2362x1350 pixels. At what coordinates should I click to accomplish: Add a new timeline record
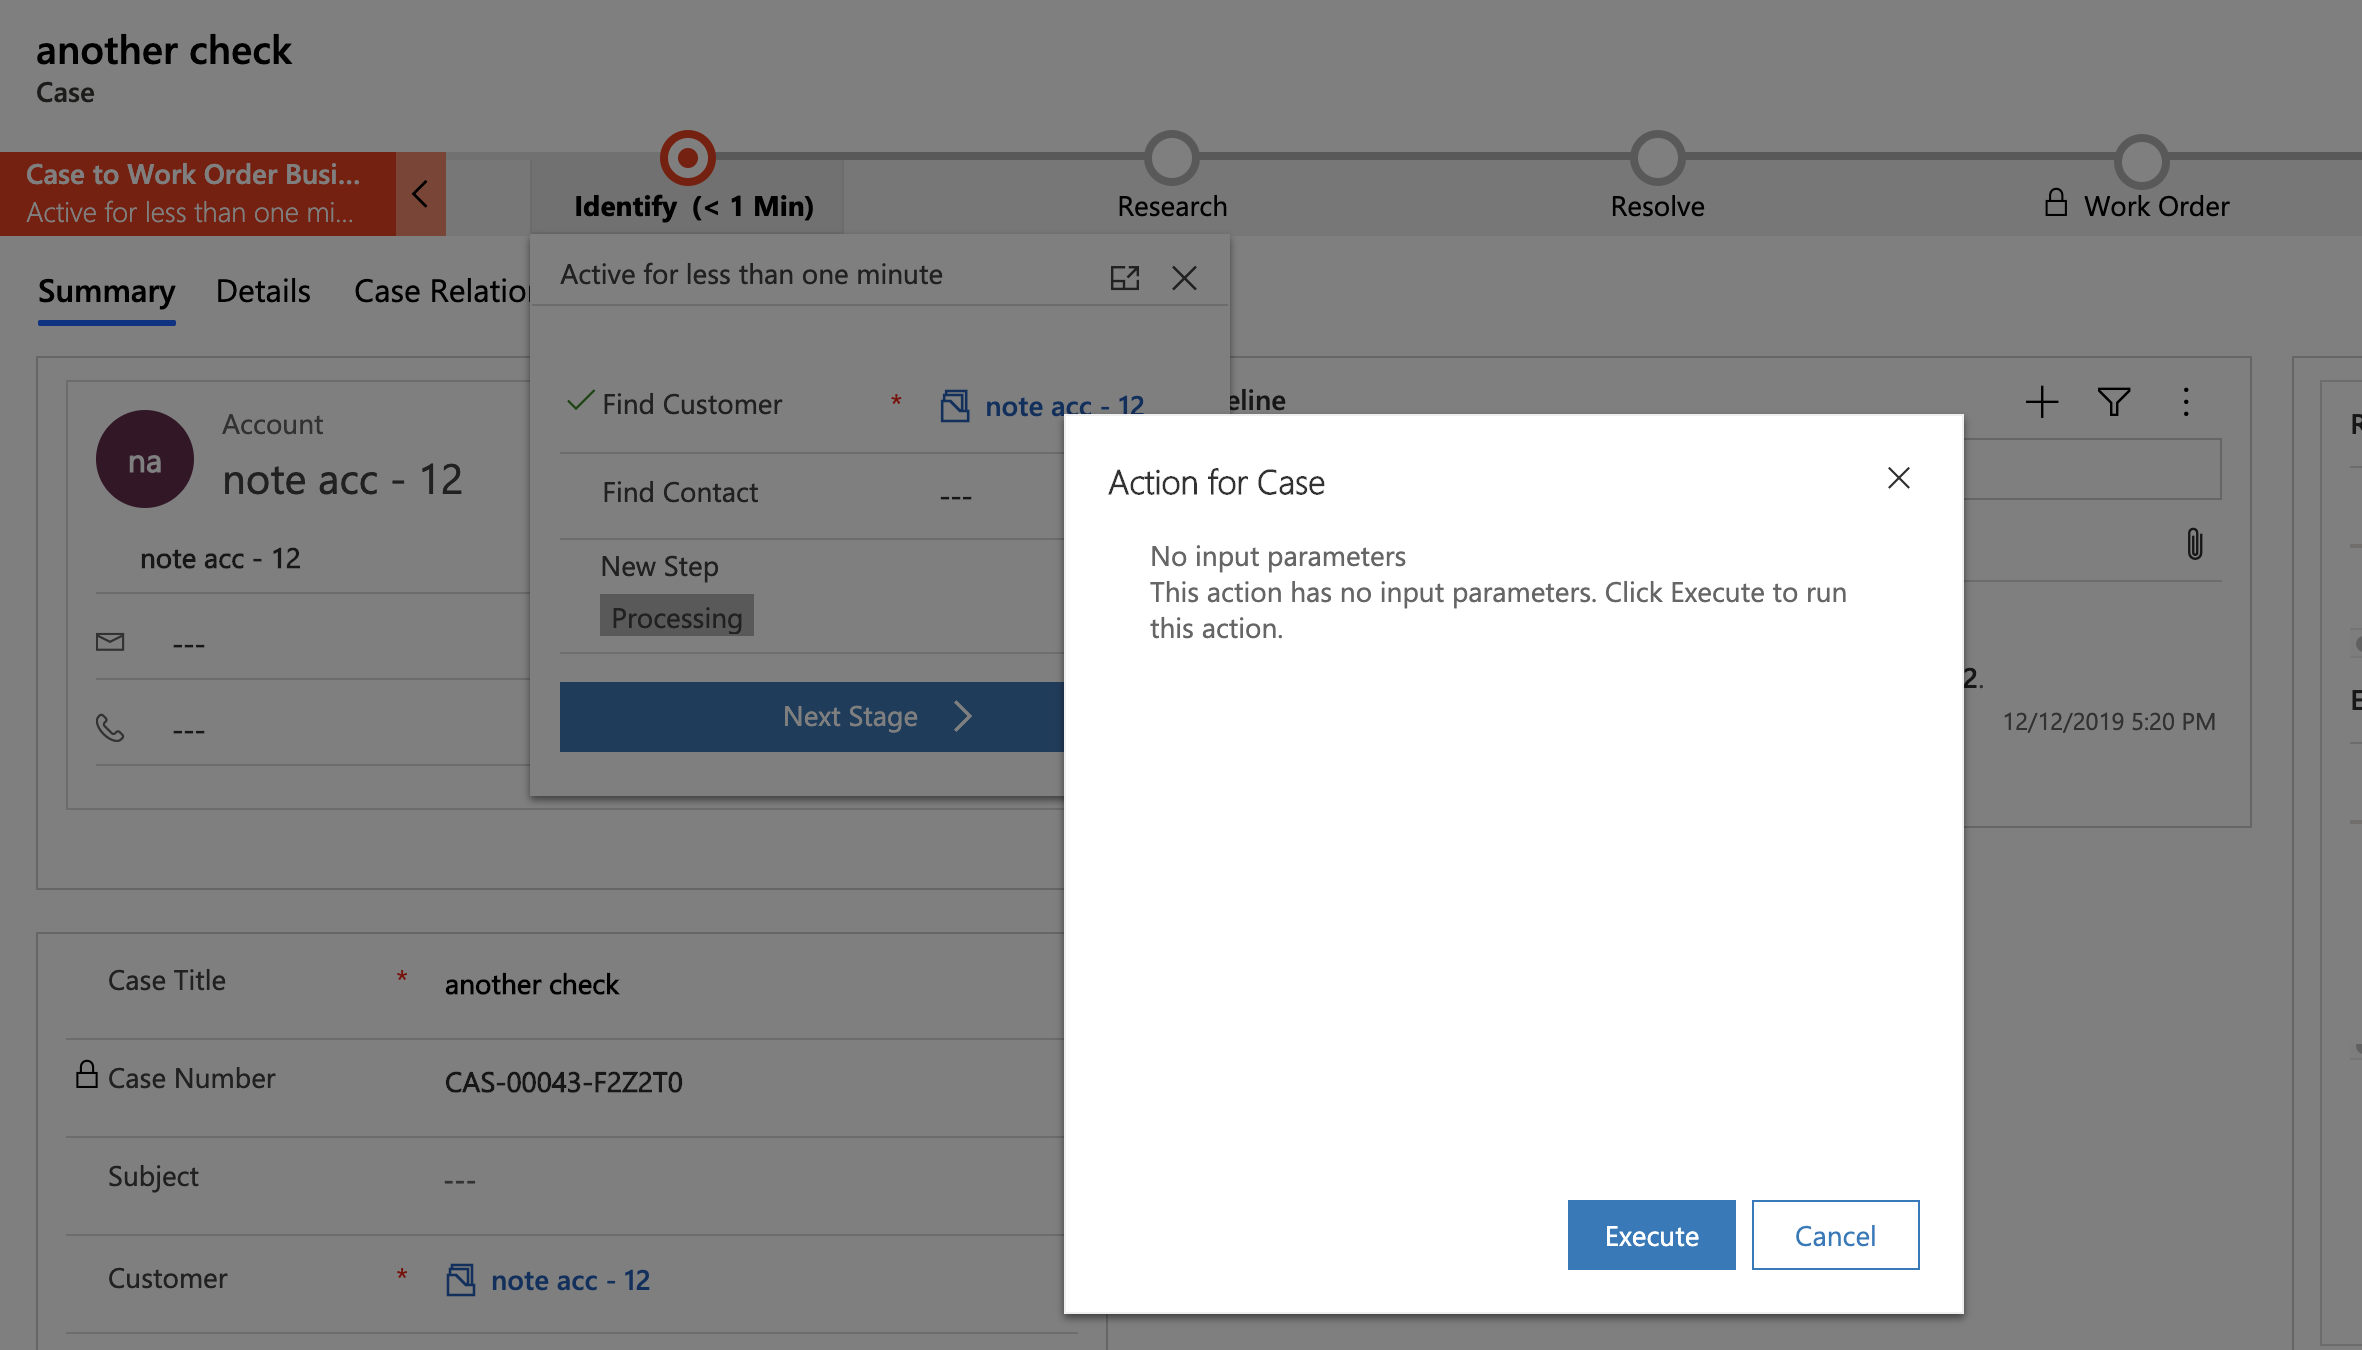click(x=2041, y=402)
